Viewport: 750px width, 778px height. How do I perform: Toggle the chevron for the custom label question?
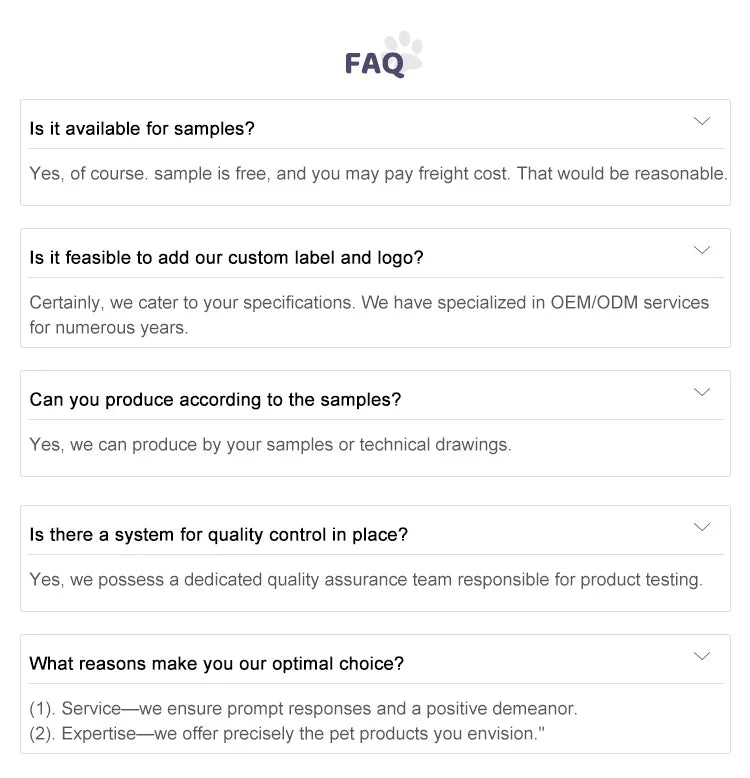click(x=702, y=250)
